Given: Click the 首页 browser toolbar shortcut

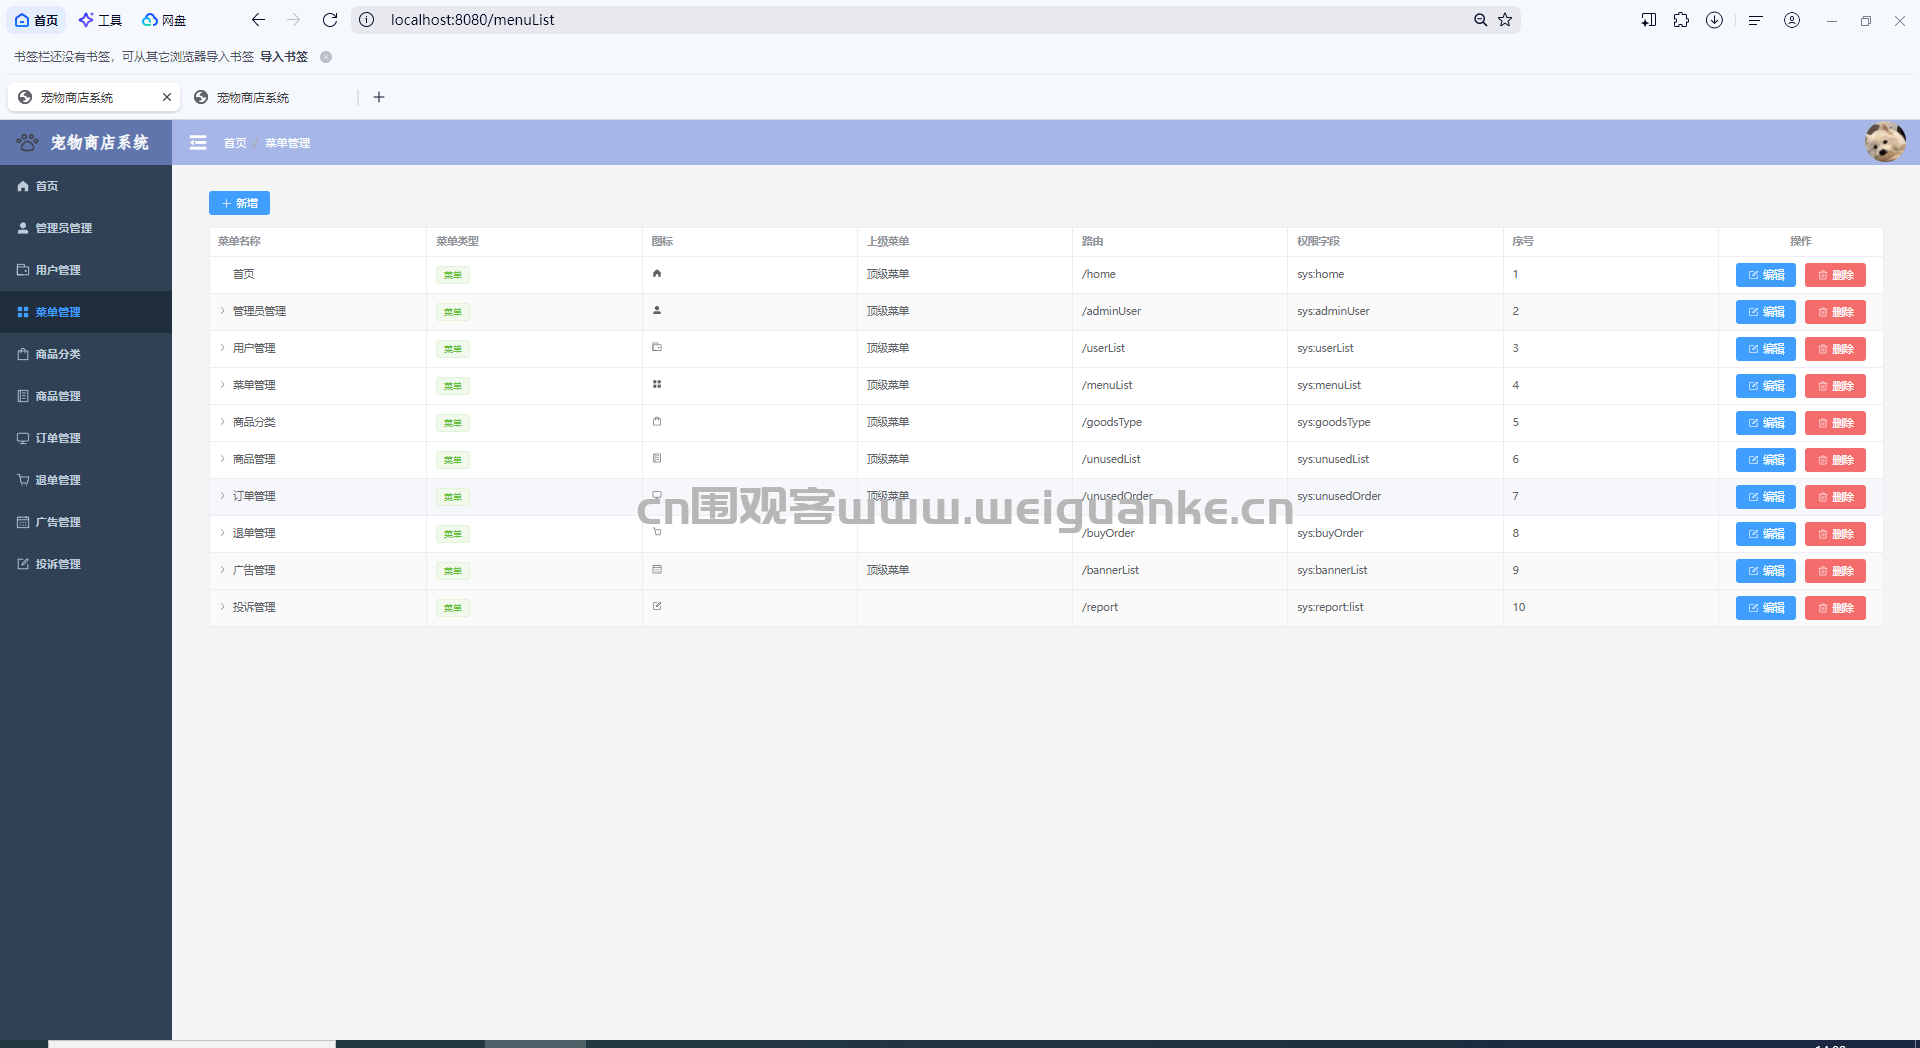Looking at the screenshot, I should point(37,20).
